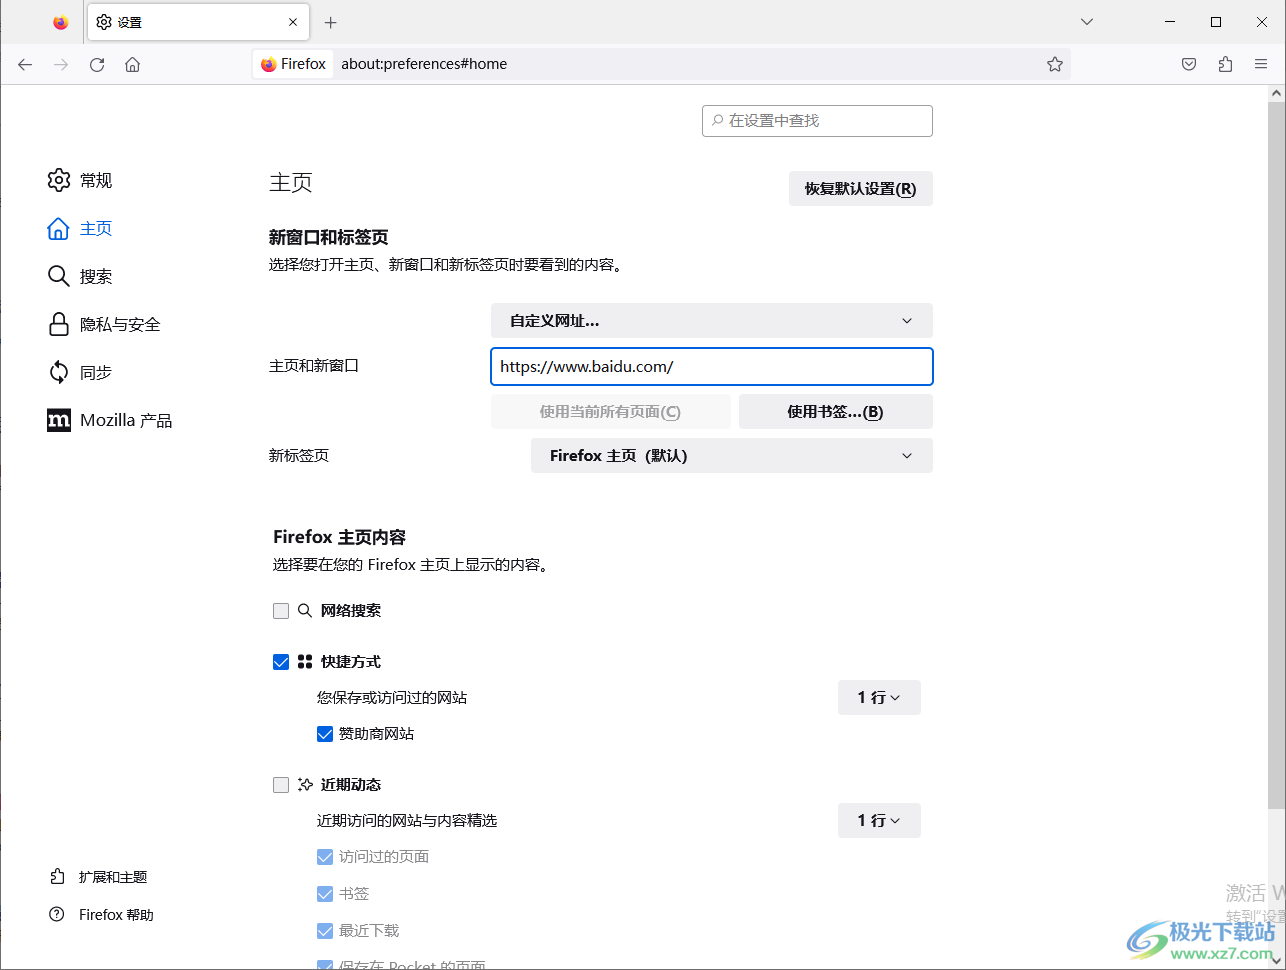Click the 近期访问的网站与内容精选 text
The height and width of the screenshot is (970, 1286).
[407, 821]
